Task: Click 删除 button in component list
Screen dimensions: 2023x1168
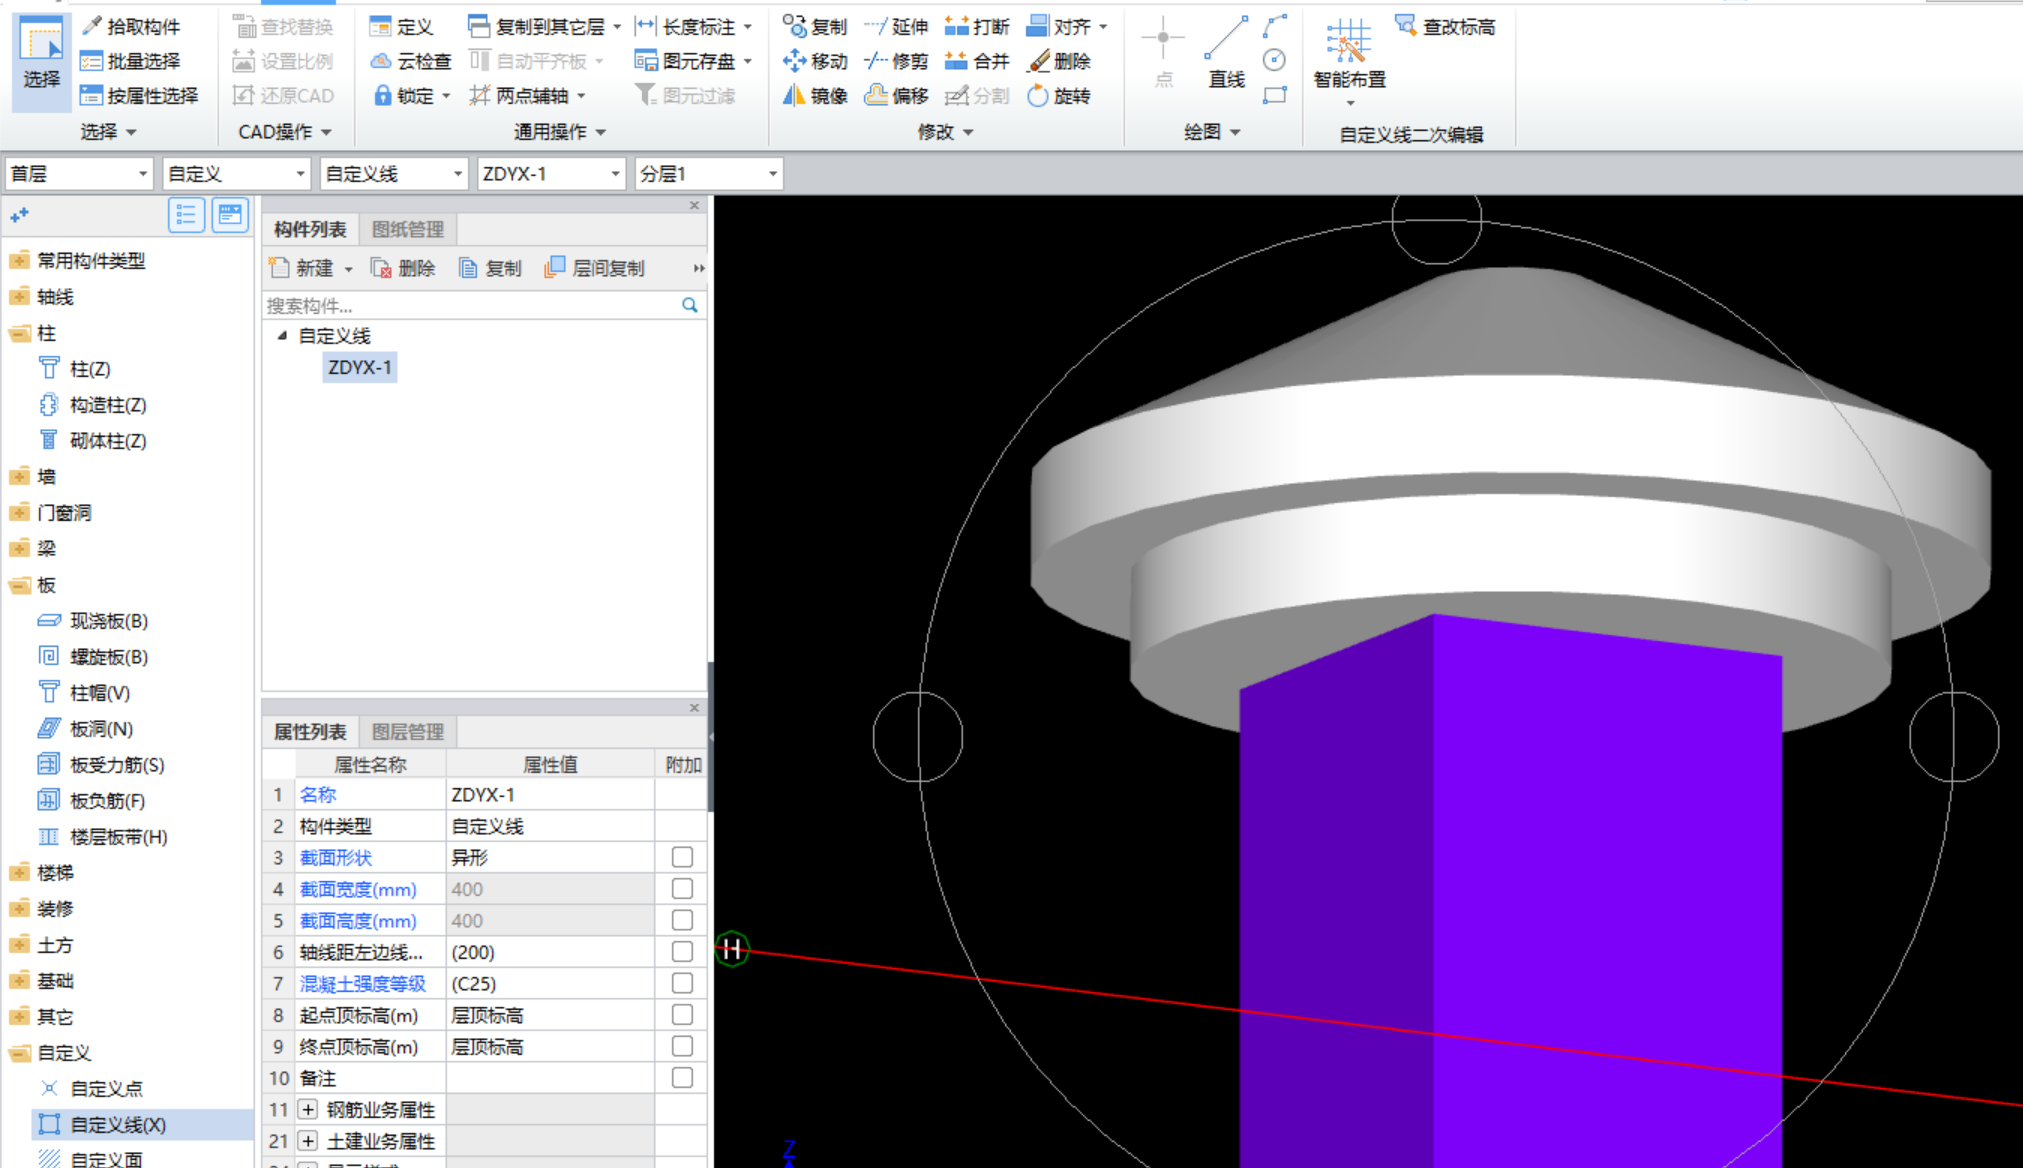Action: point(403,268)
